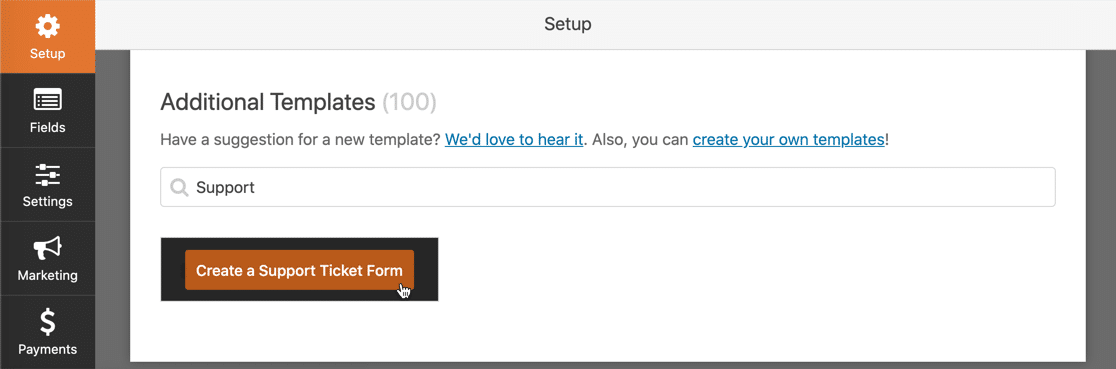Click the search magnifier icon
This screenshot has height=369, width=1116.
pos(179,187)
